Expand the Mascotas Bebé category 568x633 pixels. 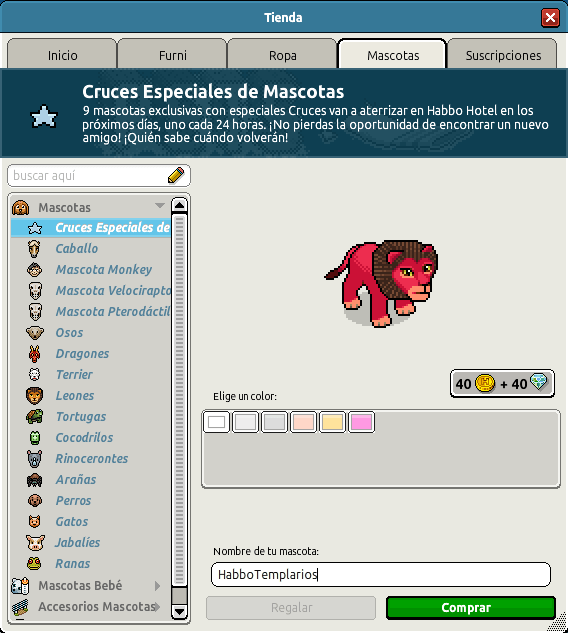point(157,586)
